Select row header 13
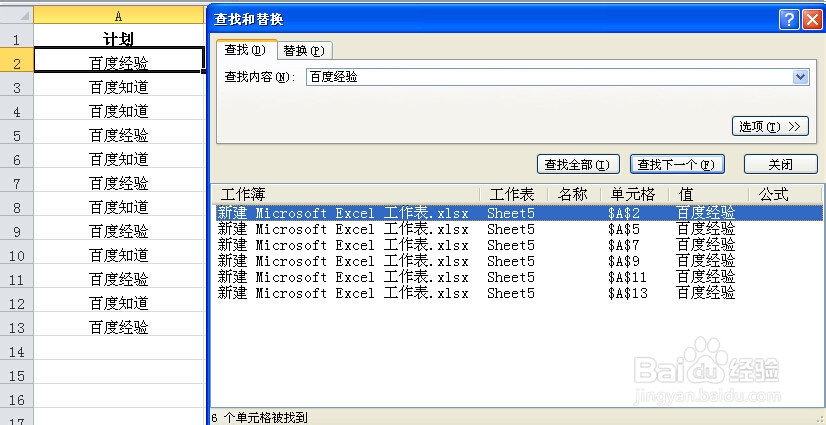This screenshot has height=425, width=826. (x=16, y=325)
